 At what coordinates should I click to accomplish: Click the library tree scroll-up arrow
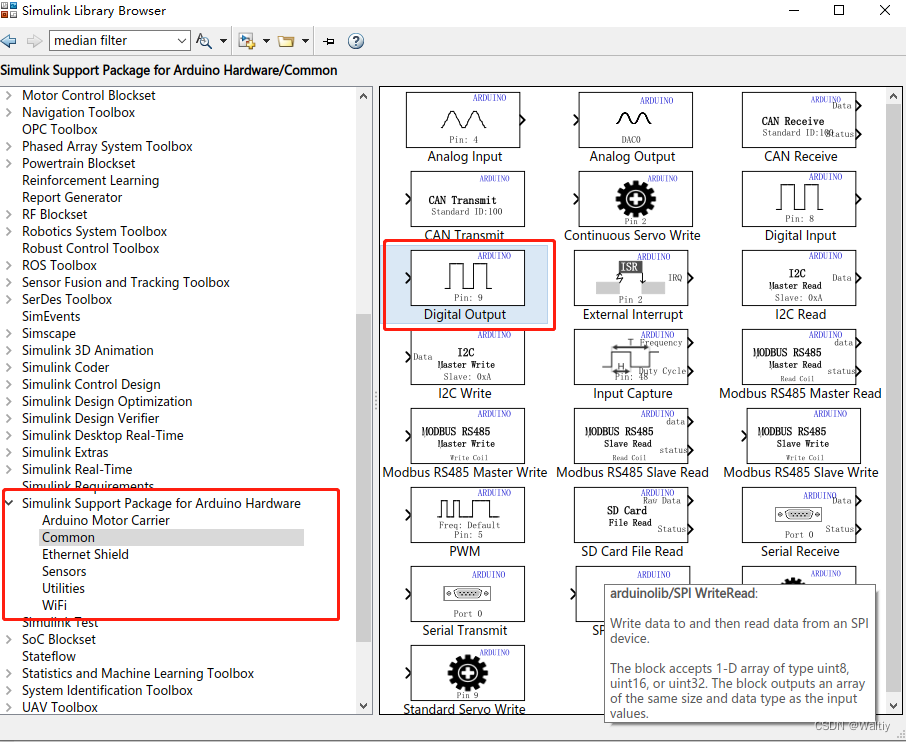[x=363, y=96]
